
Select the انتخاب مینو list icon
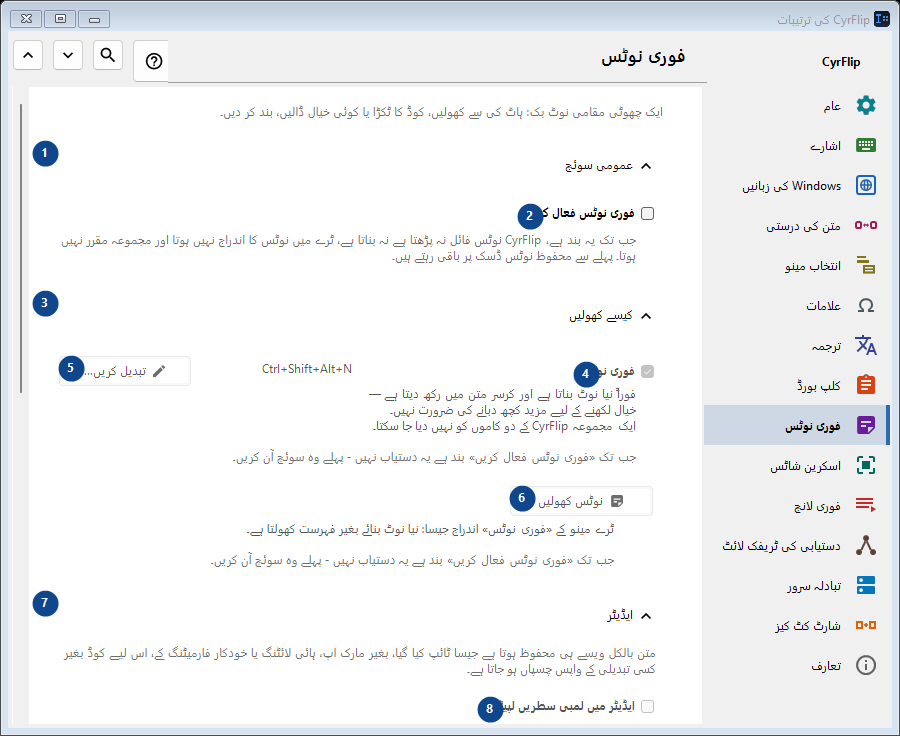coord(866,265)
